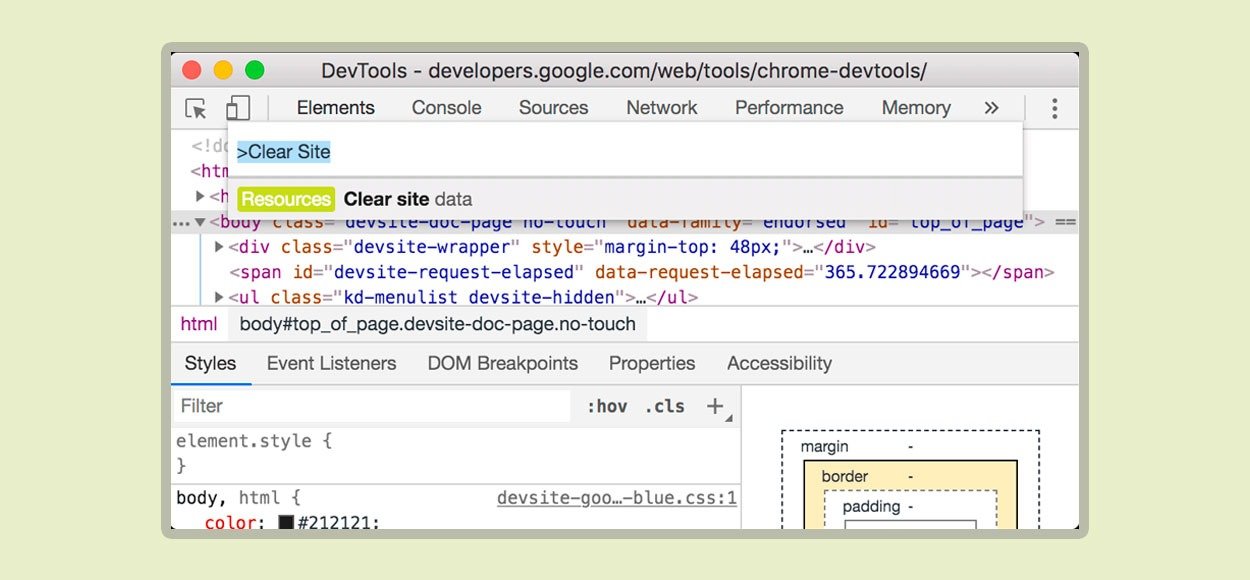Switch to the Elements tab
Image resolution: width=1250 pixels, height=580 pixels.
click(x=336, y=108)
